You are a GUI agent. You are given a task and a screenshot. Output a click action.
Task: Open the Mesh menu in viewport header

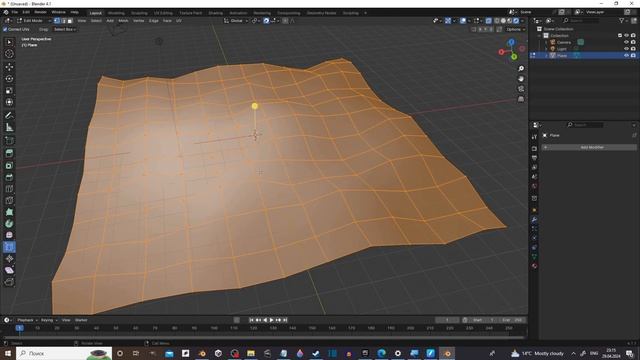[x=123, y=21]
